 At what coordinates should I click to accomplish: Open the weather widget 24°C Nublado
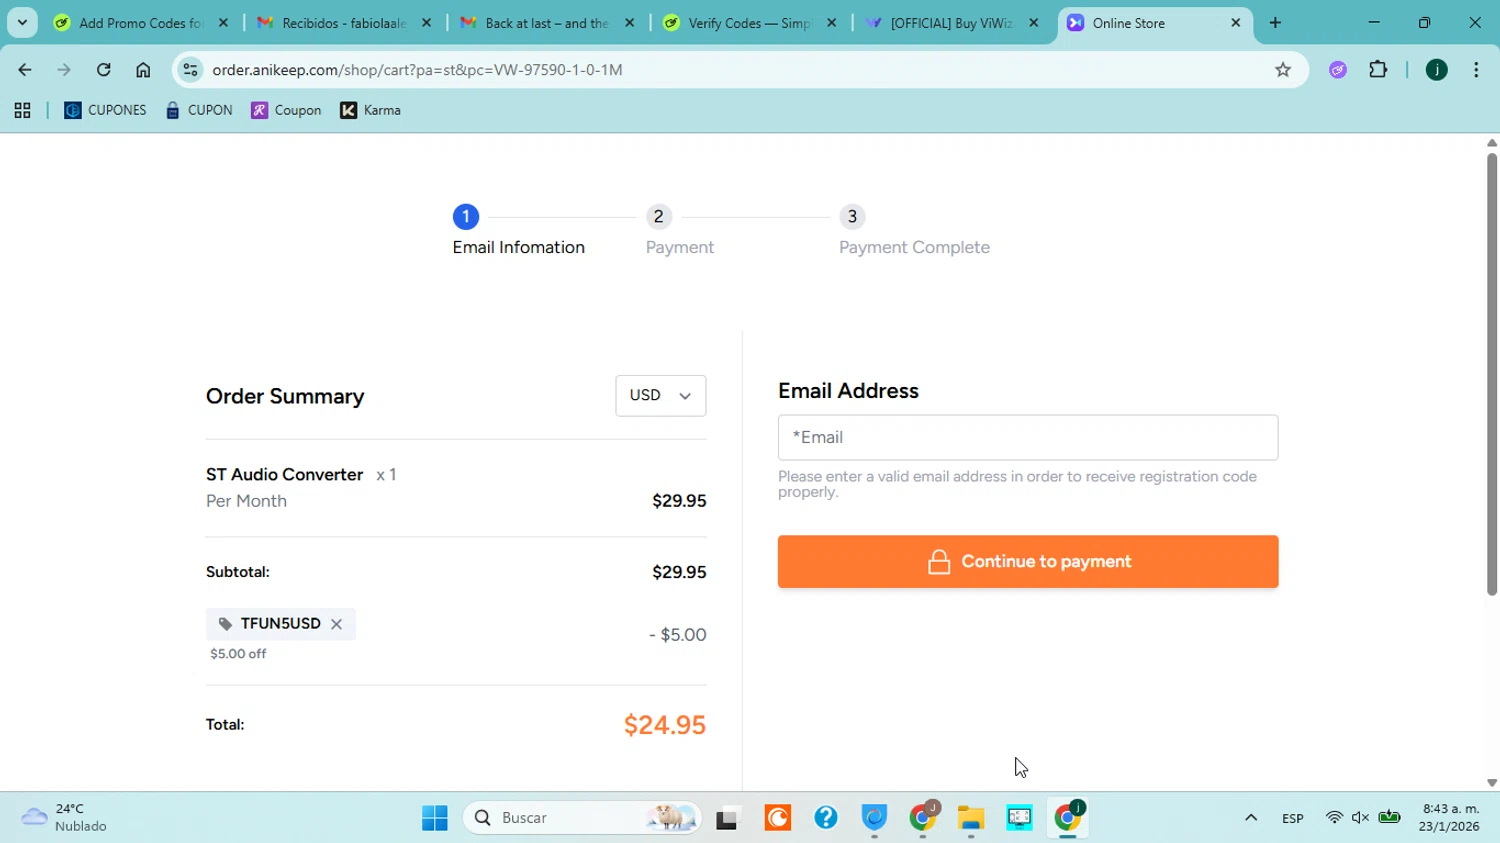64,818
